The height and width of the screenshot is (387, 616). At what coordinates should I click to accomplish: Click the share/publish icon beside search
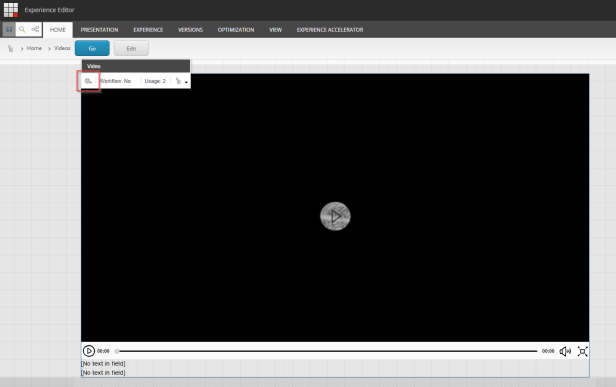[x=35, y=29]
